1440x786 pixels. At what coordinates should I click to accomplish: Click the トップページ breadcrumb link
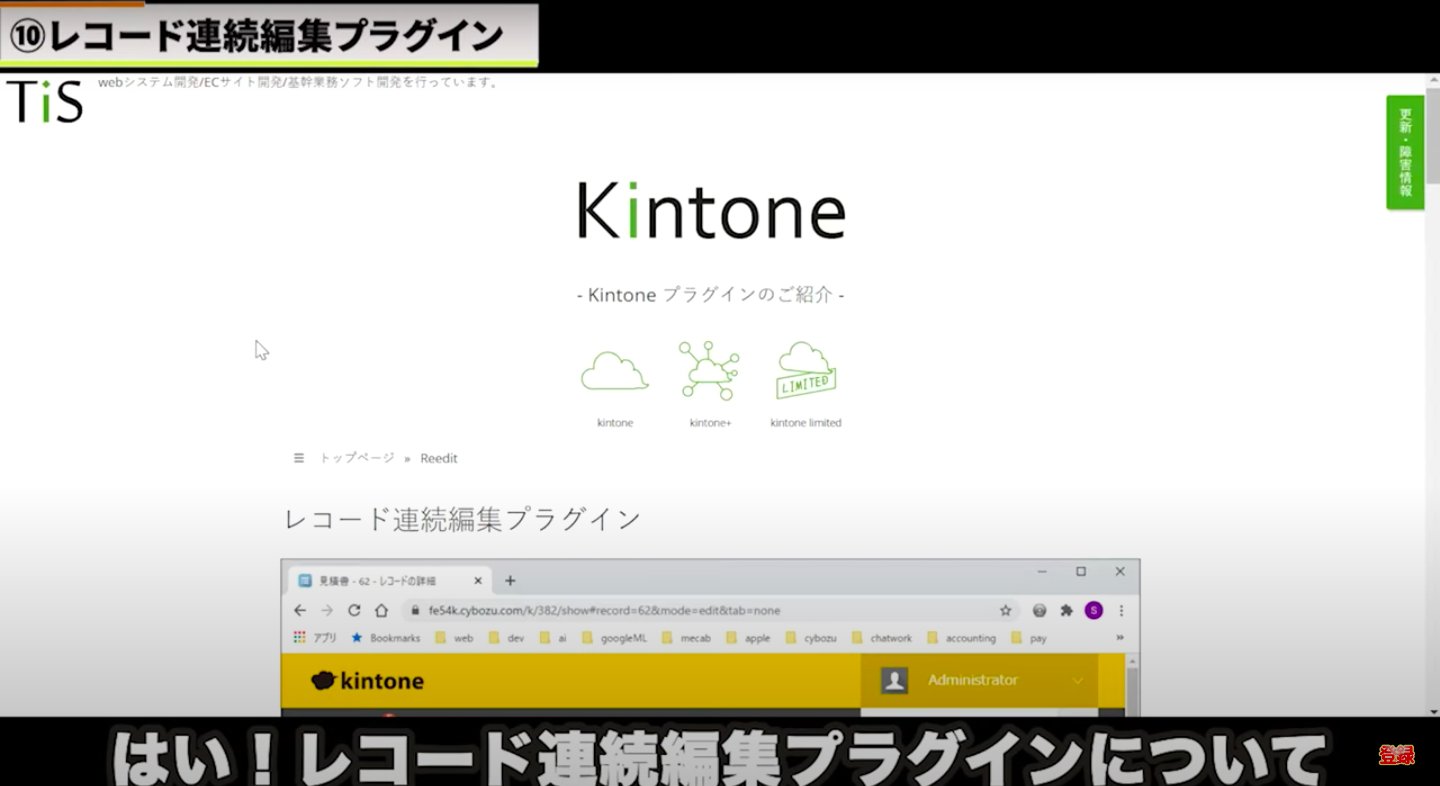pos(357,458)
